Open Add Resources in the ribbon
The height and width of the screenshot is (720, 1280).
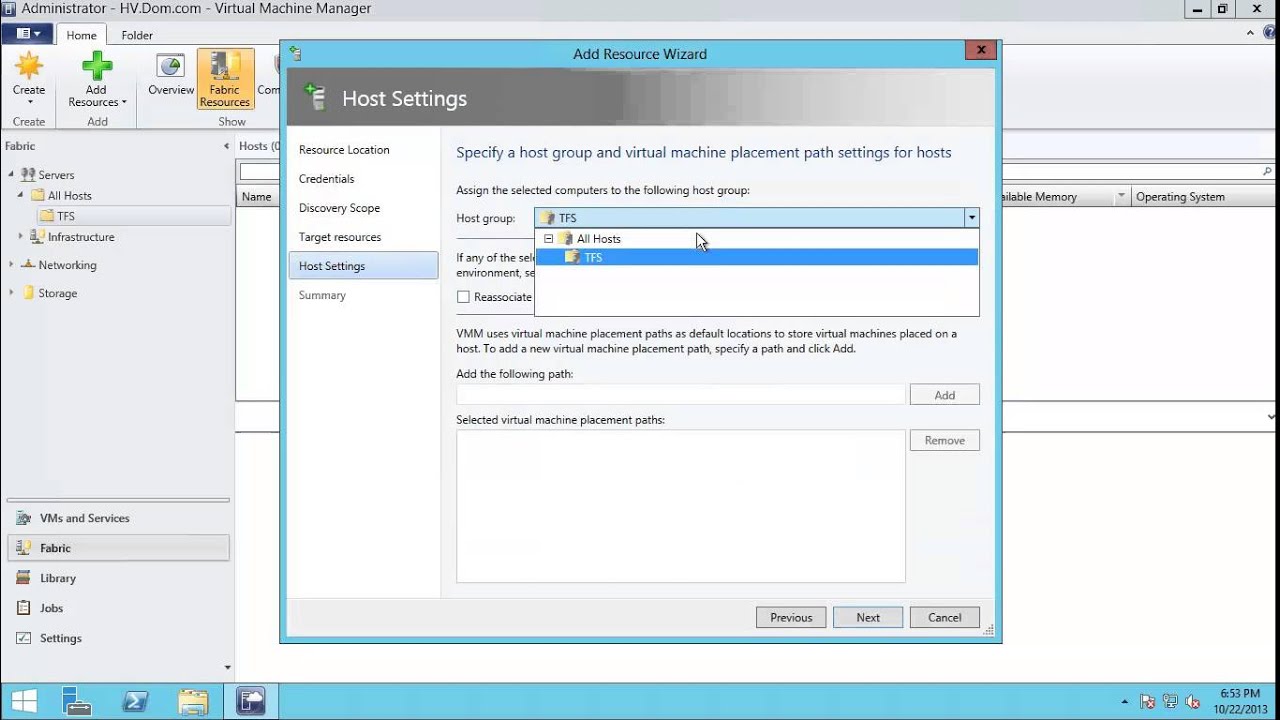pos(97,80)
